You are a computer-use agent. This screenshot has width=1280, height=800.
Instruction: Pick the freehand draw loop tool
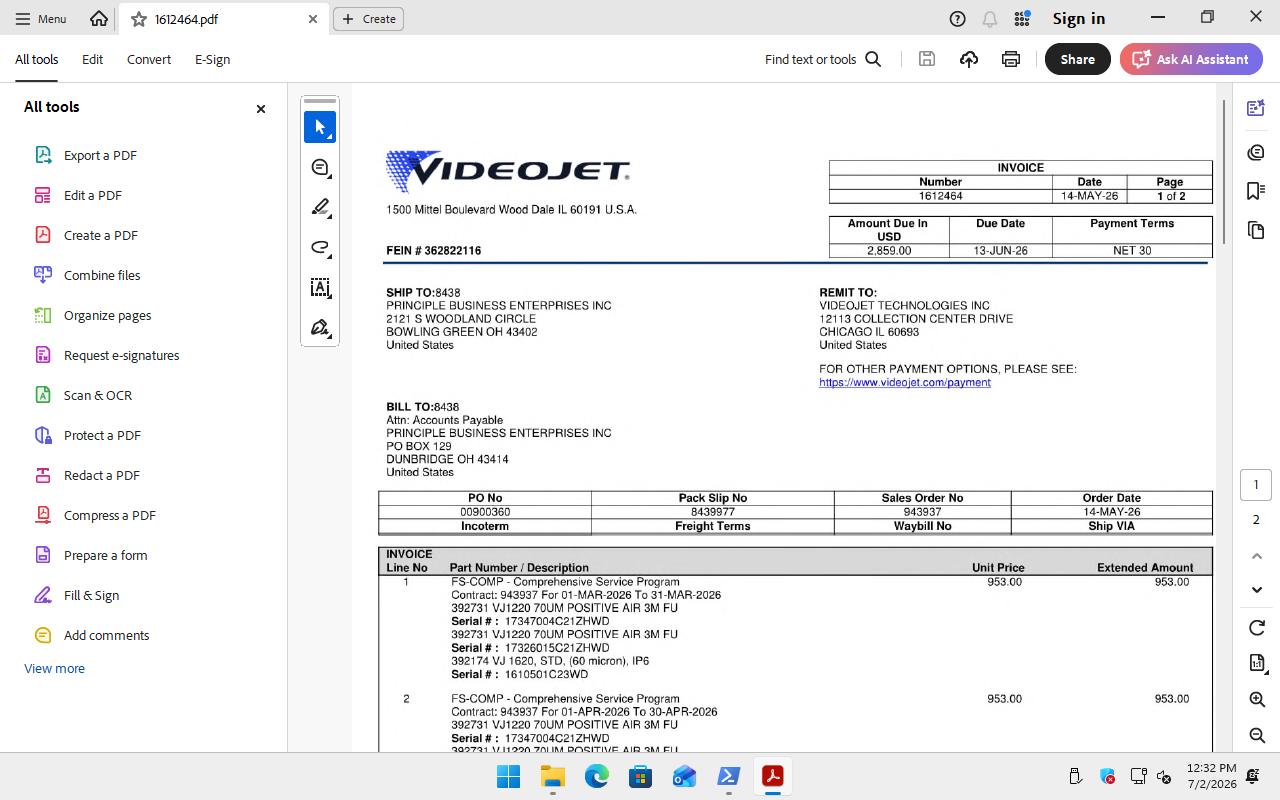[320, 247]
